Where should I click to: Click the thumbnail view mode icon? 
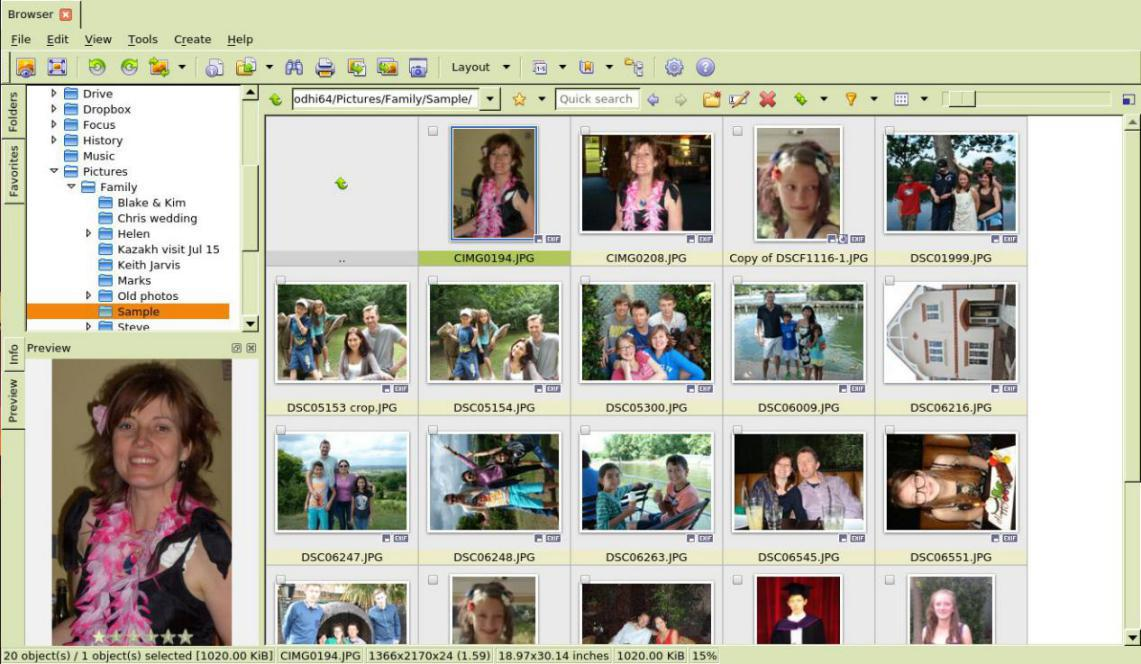point(901,99)
